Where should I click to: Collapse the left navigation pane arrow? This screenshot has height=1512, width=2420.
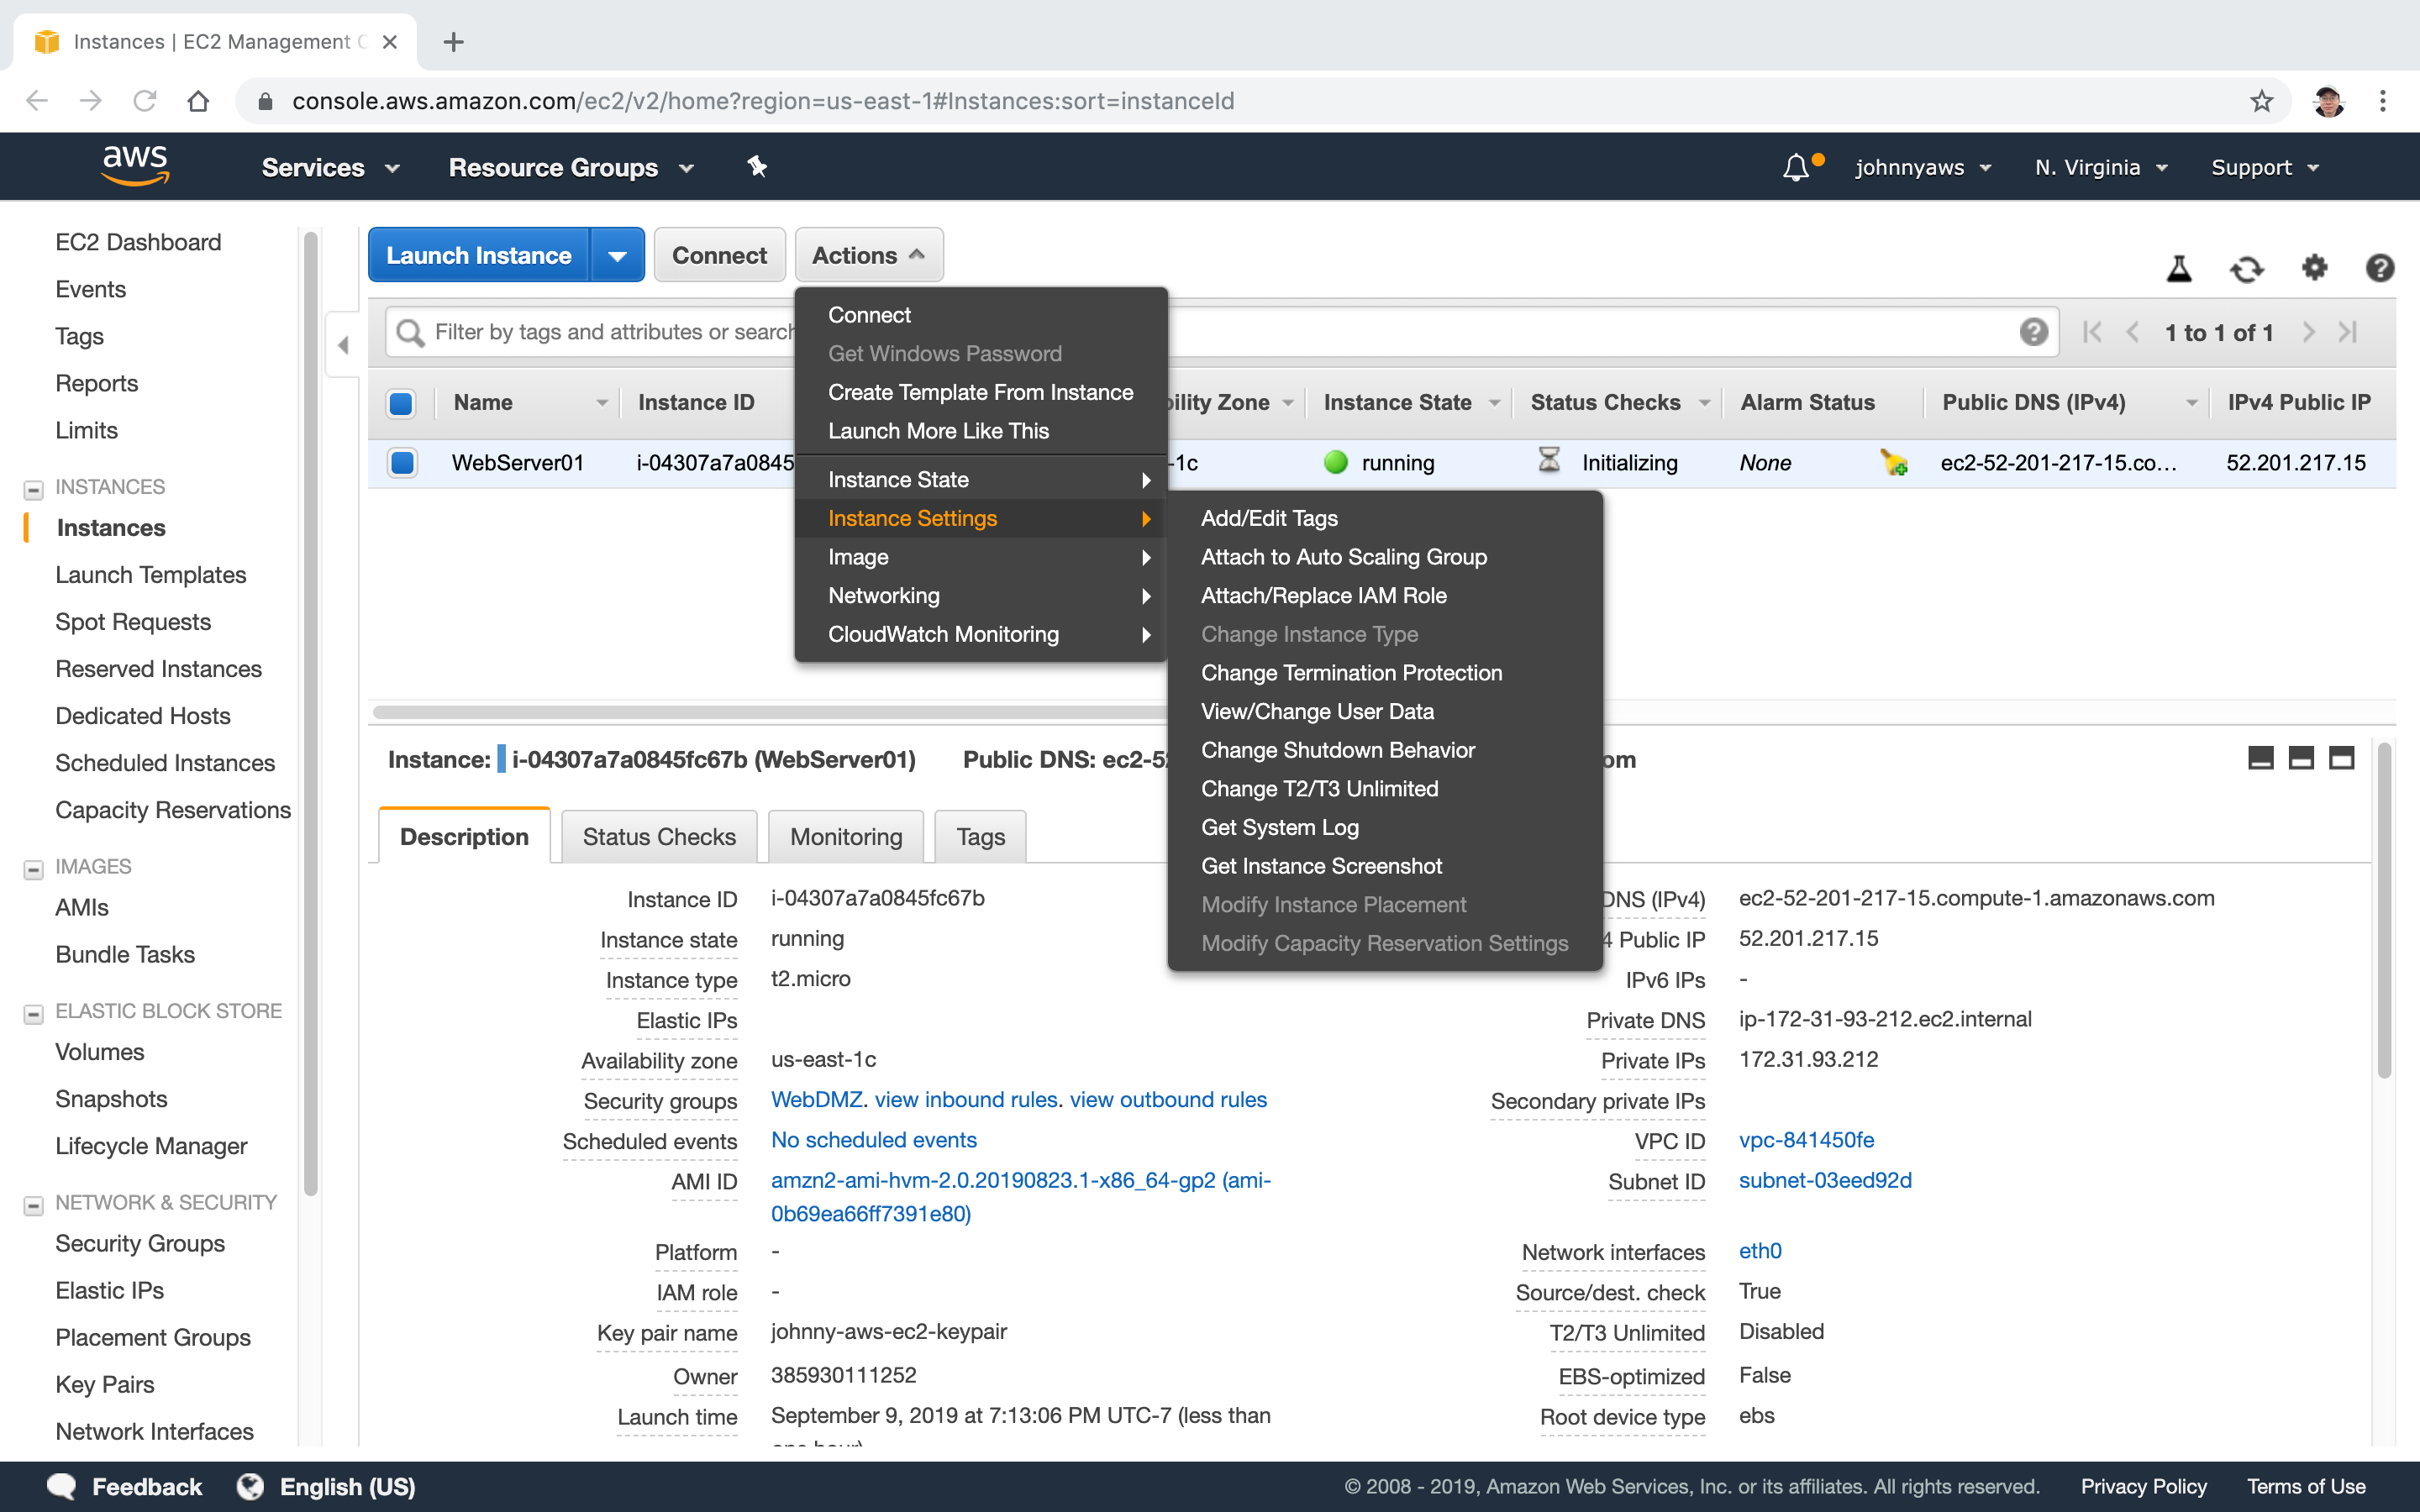tap(343, 345)
